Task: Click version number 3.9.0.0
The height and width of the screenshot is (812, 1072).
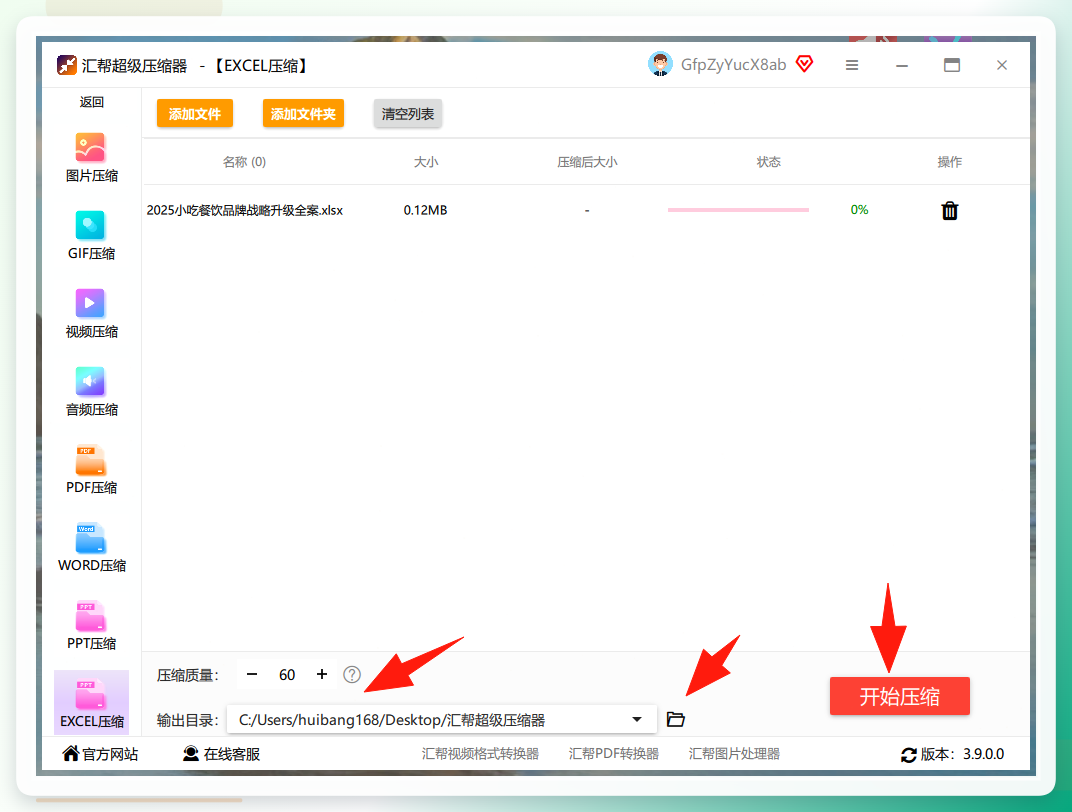Action: pyautogui.click(x=984, y=754)
